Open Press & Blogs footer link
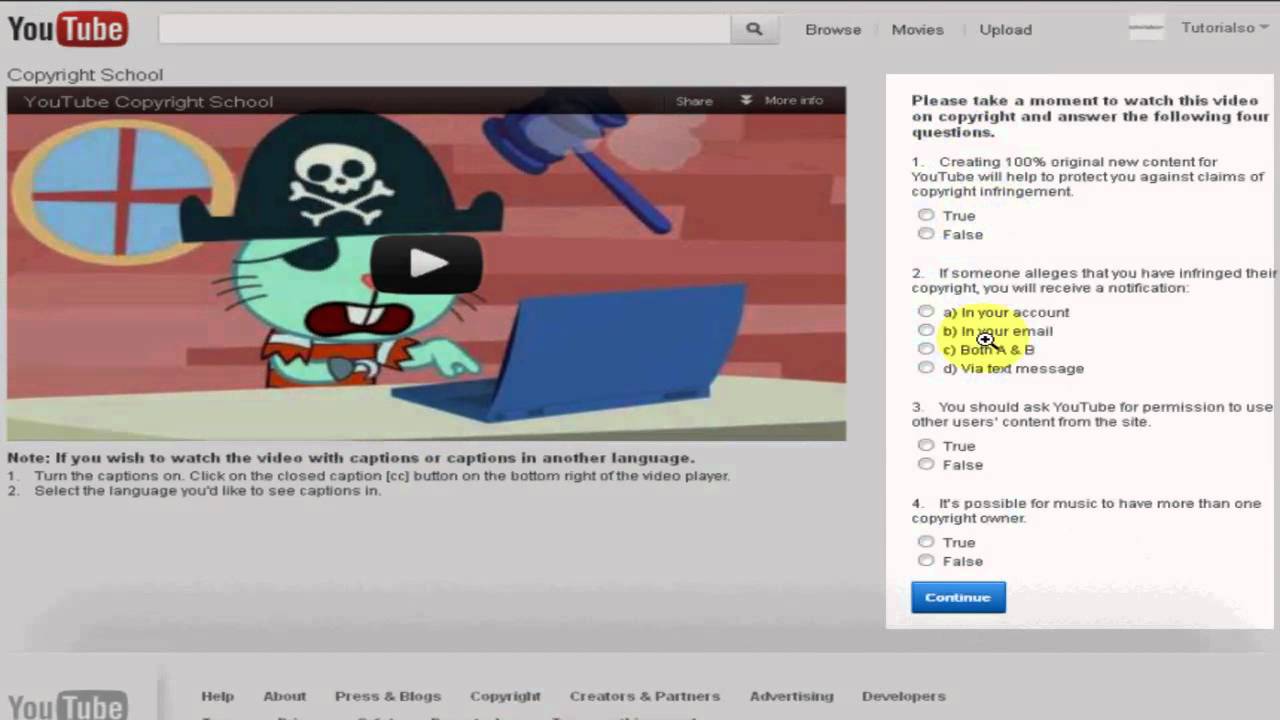The image size is (1280, 720). (x=388, y=696)
